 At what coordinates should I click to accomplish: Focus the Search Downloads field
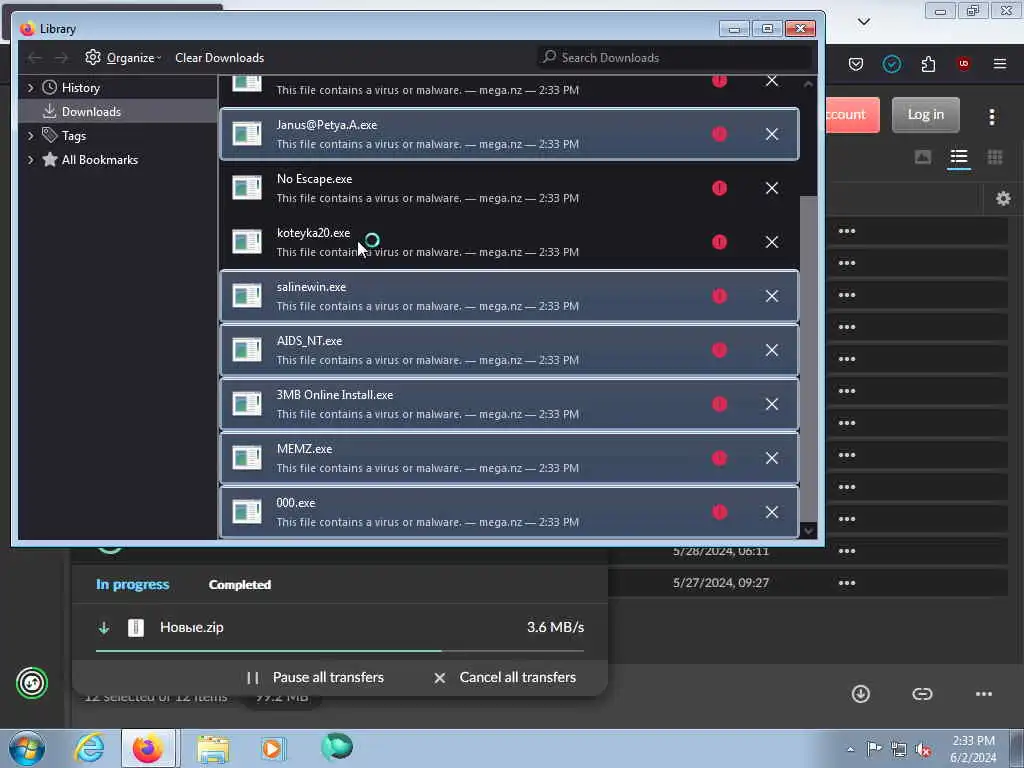675,57
